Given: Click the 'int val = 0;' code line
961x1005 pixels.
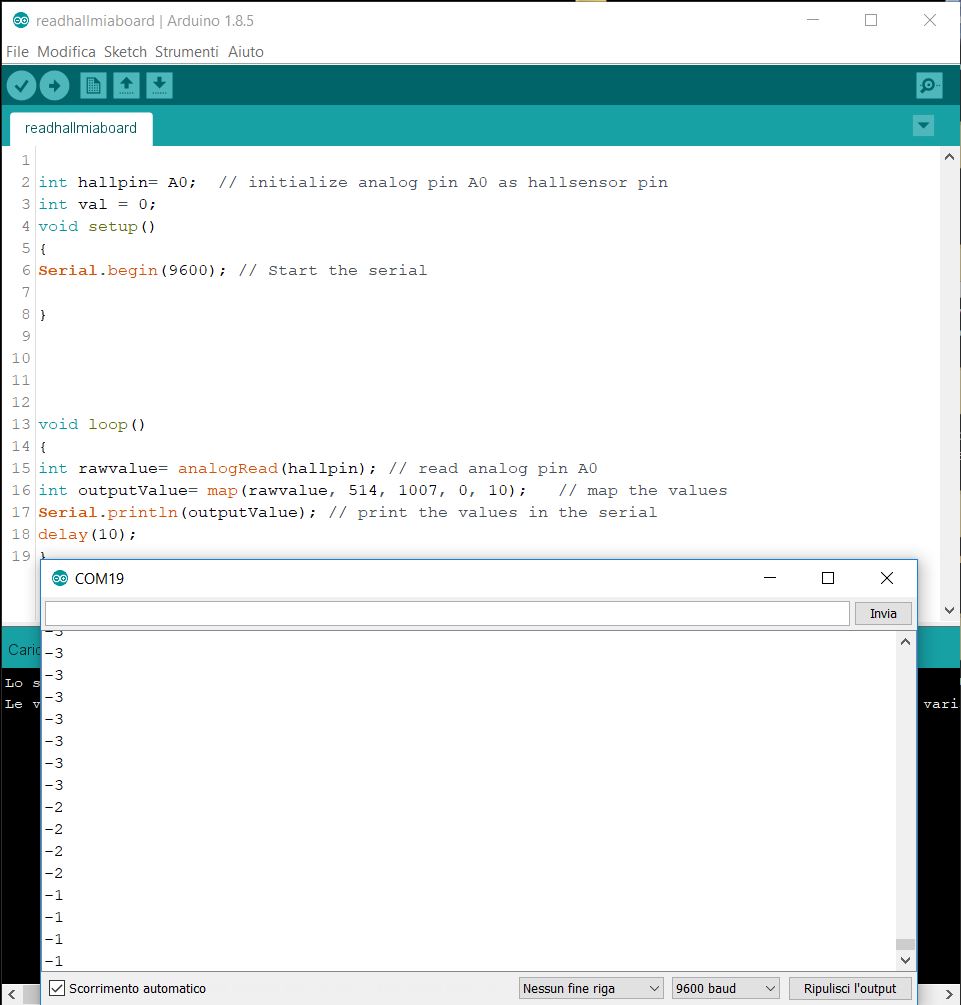Looking at the screenshot, I should tap(97, 204).
